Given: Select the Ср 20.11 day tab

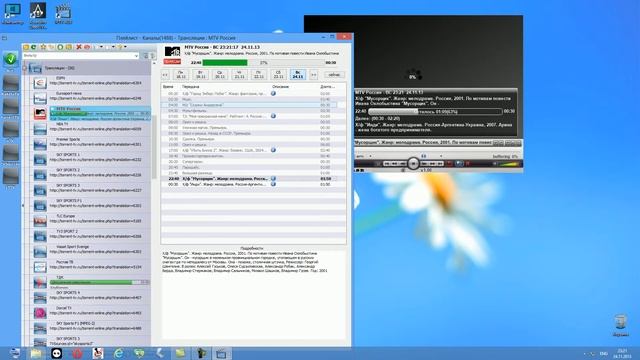Looking at the screenshot, I should [x=220, y=74].
